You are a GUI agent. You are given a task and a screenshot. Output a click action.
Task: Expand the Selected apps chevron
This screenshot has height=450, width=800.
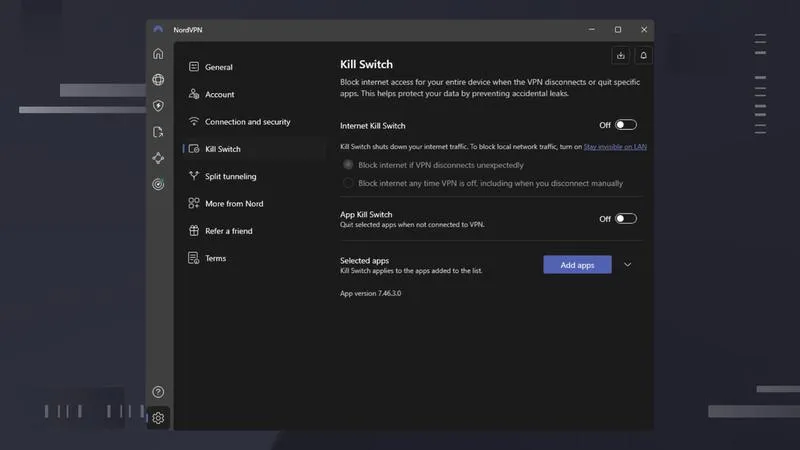pos(628,265)
